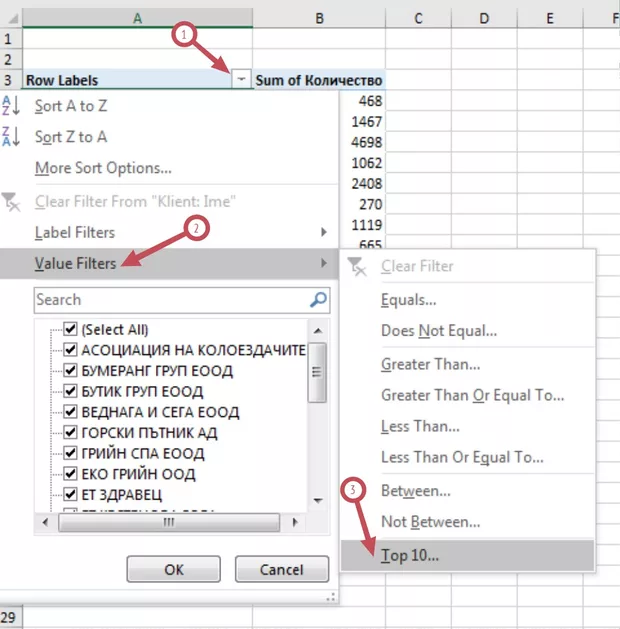Screen dimensions: 620x629
Task: Uncheck ЕТ ЗДРАВЕЦ checkbox
Action: point(70,494)
